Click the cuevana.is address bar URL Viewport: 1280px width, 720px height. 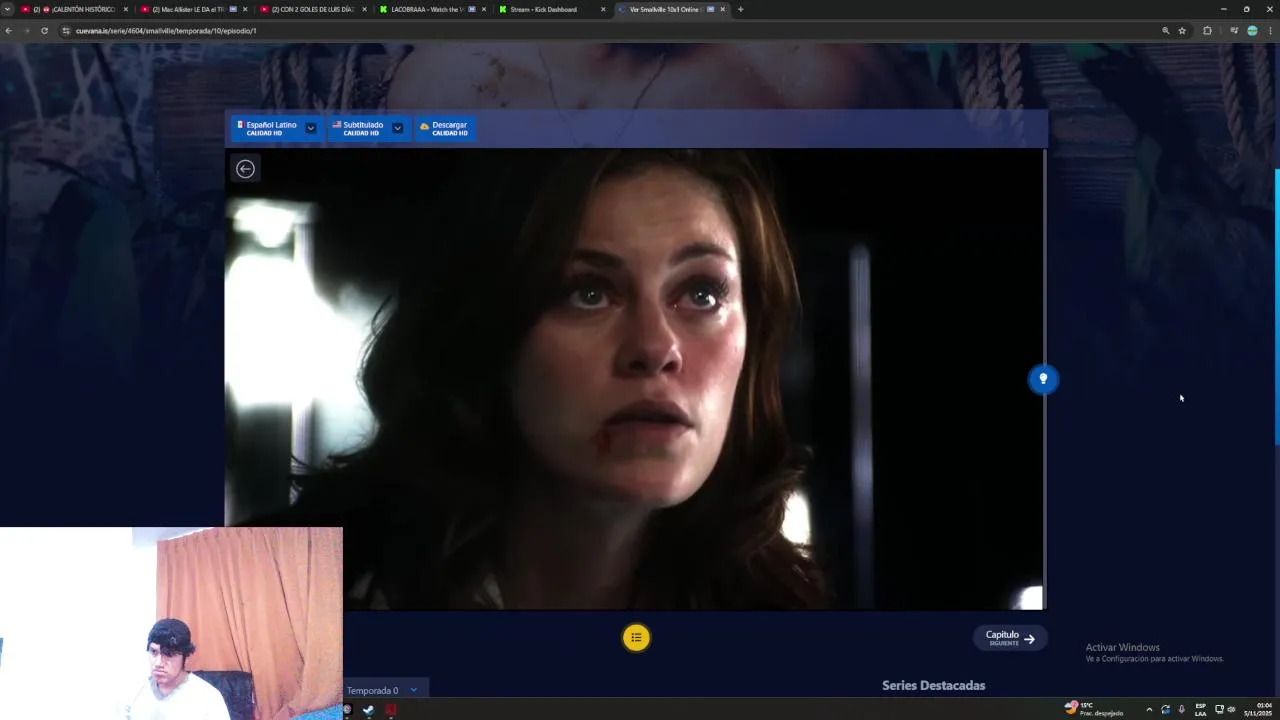pyautogui.click(x=166, y=31)
